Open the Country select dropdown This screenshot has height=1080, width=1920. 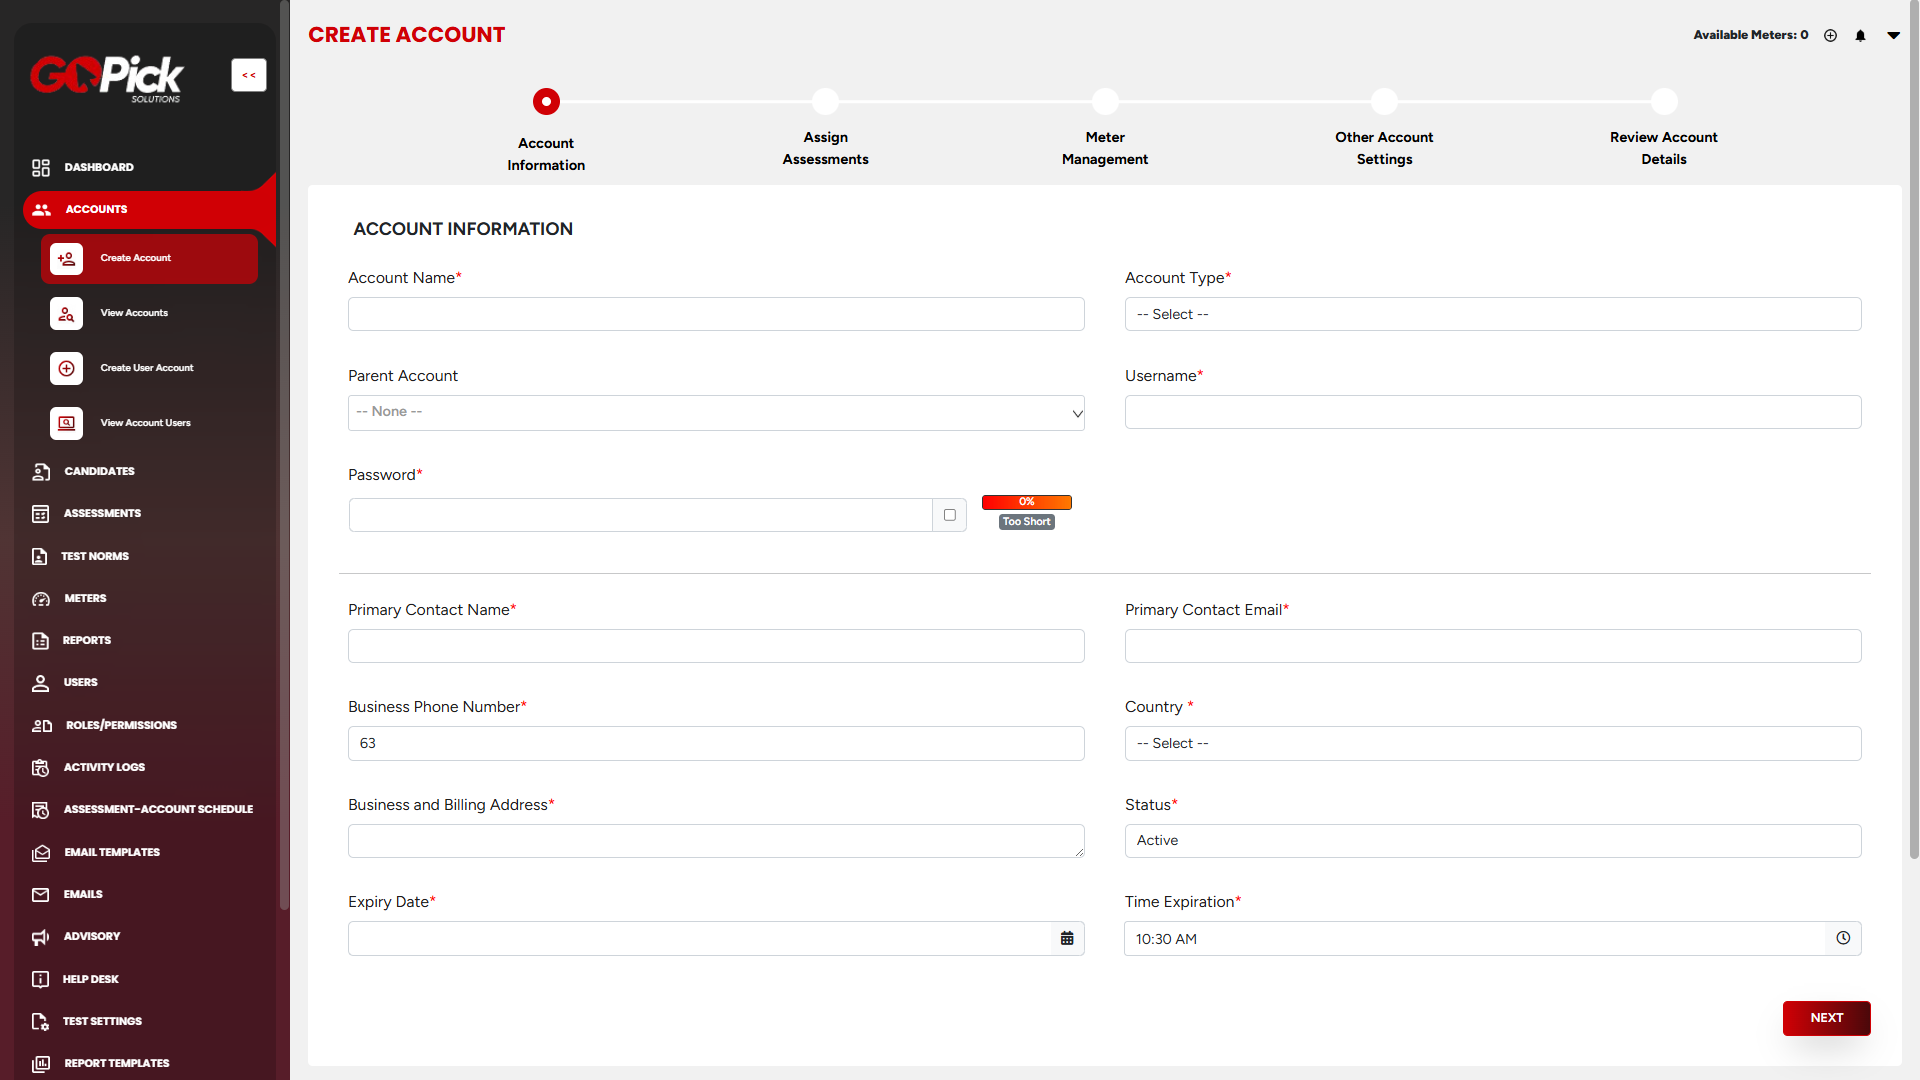click(1492, 743)
